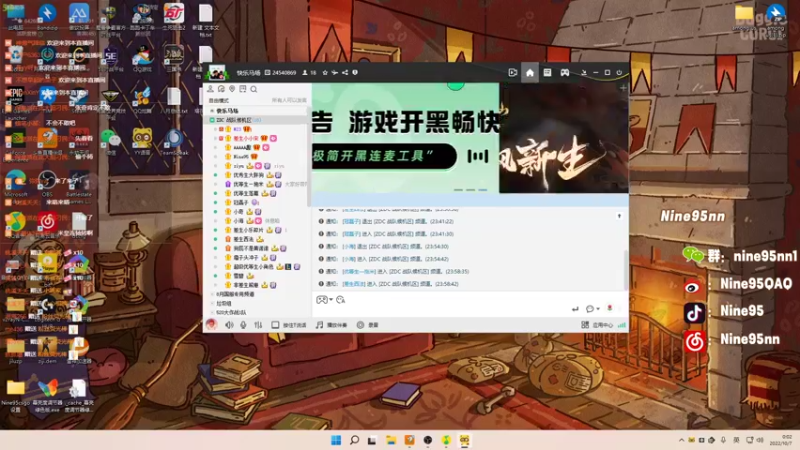Click the user avatar in bottom-left of YY
The image size is (800, 450).
211,324
